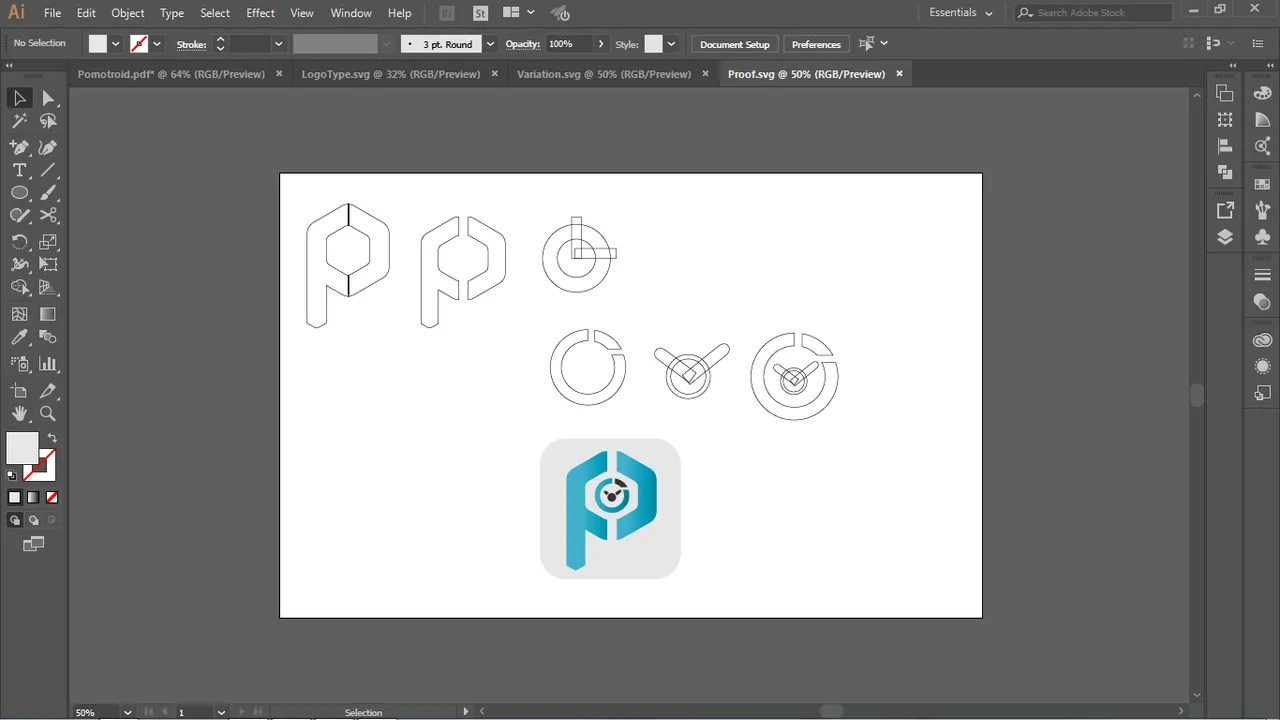
Task: Choose the Artboard tool
Action: pyautogui.click(x=19, y=391)
